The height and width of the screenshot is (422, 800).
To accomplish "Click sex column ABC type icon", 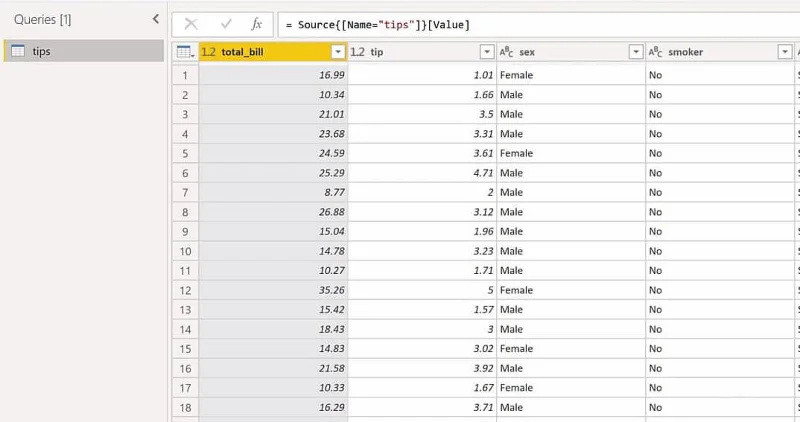I will click(x=507, y=52).
